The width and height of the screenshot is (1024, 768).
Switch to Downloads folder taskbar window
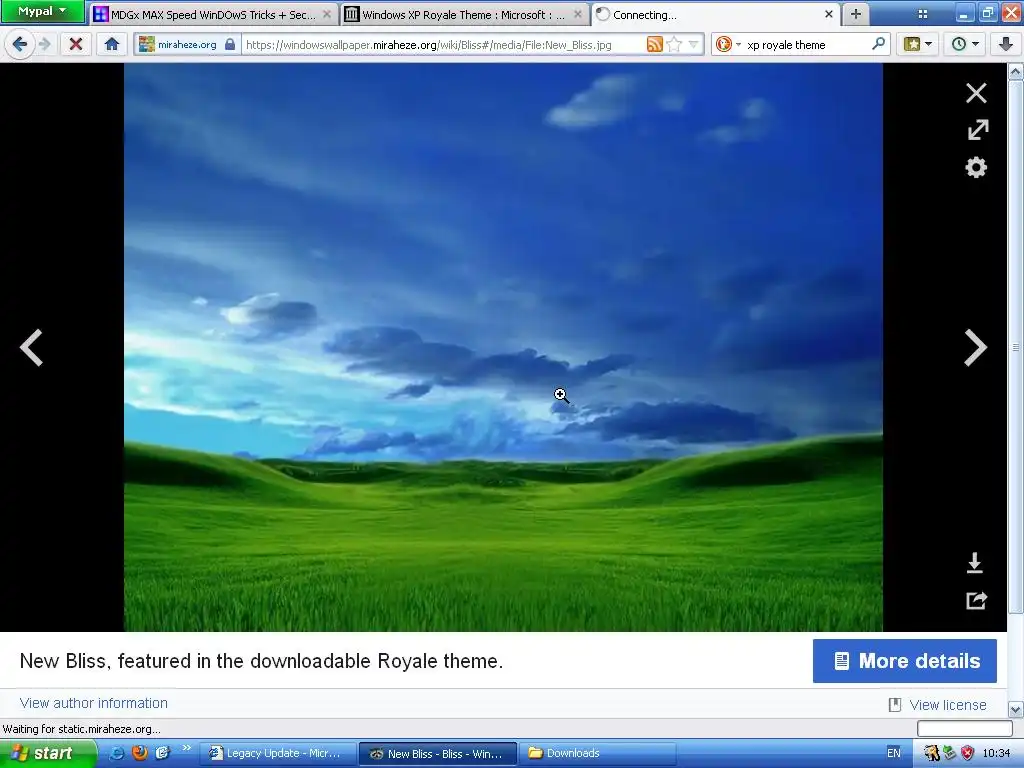598,753
